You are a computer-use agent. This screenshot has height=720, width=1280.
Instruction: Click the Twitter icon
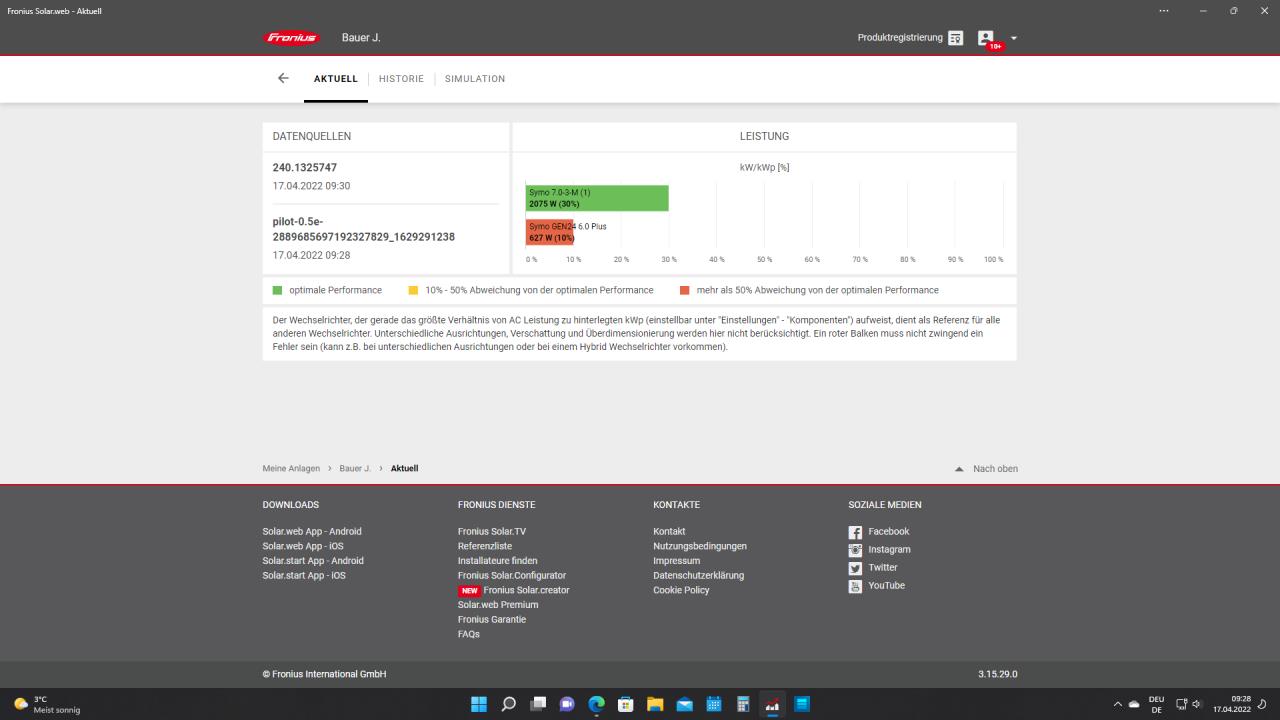click(855, 568)
